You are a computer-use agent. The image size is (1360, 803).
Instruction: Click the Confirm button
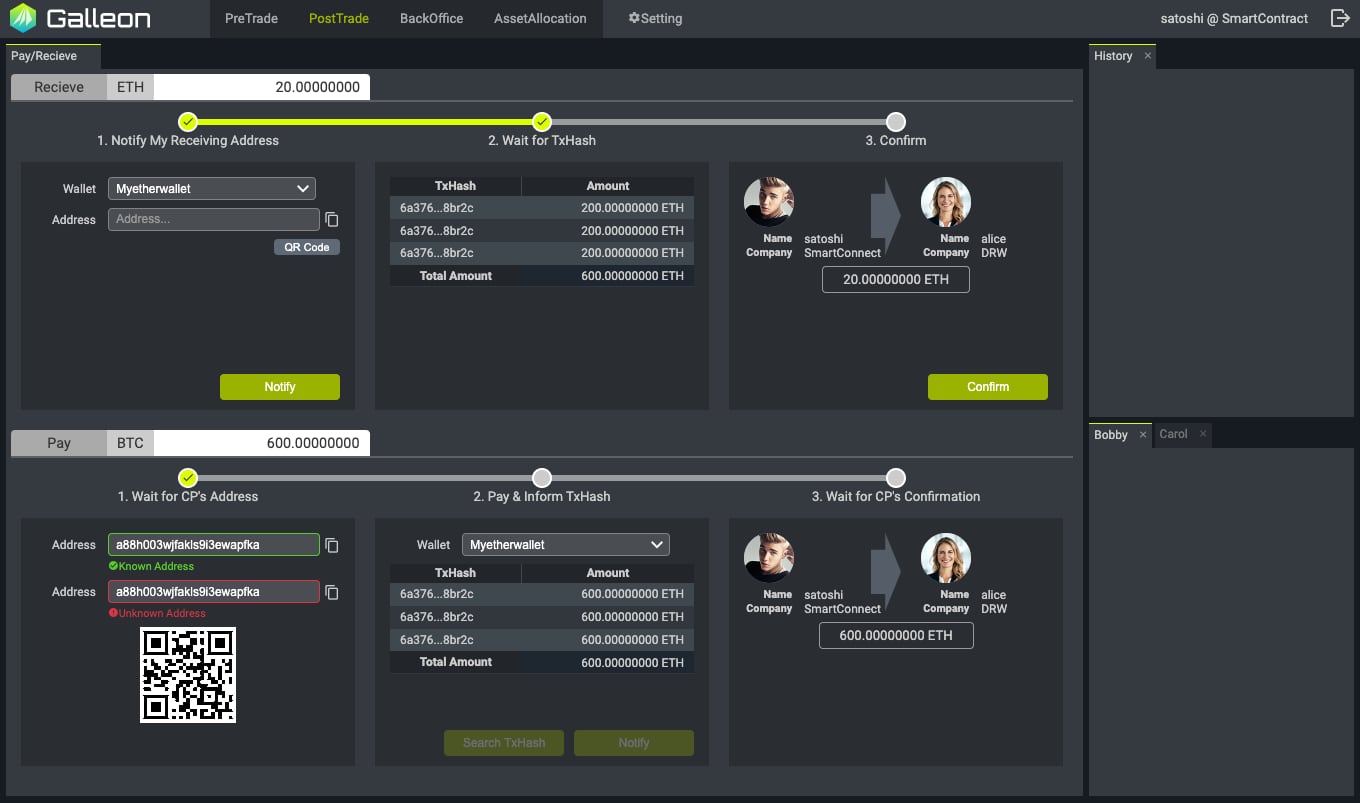click(x=987, y=387)
